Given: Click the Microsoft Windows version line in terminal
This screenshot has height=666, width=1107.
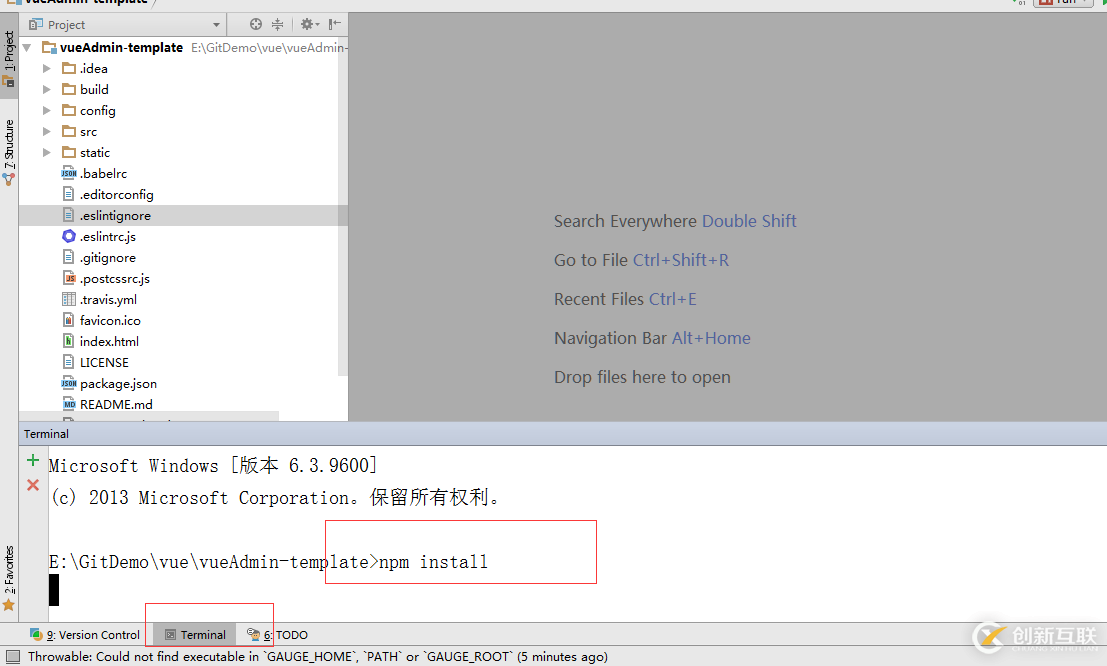Looking at the screenshot, I should pyautogui.click(x=213, y=465).
